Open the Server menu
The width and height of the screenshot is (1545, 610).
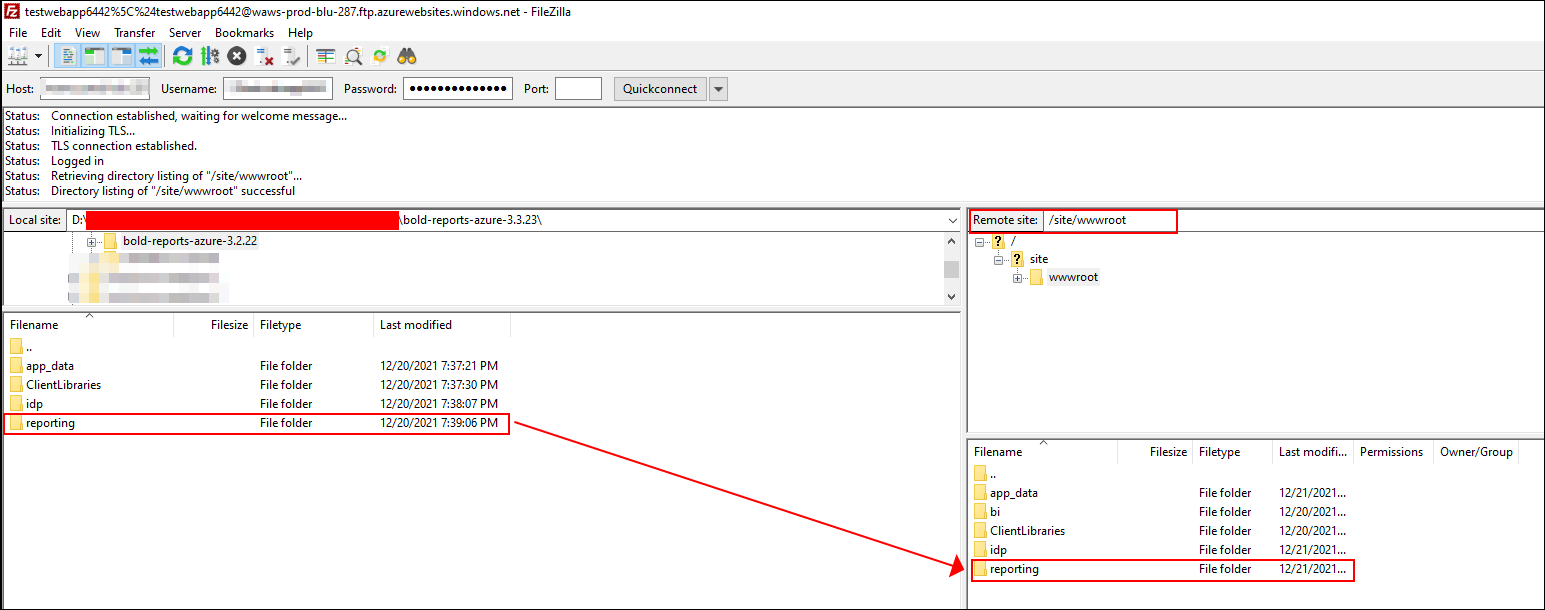coord(185,33)
